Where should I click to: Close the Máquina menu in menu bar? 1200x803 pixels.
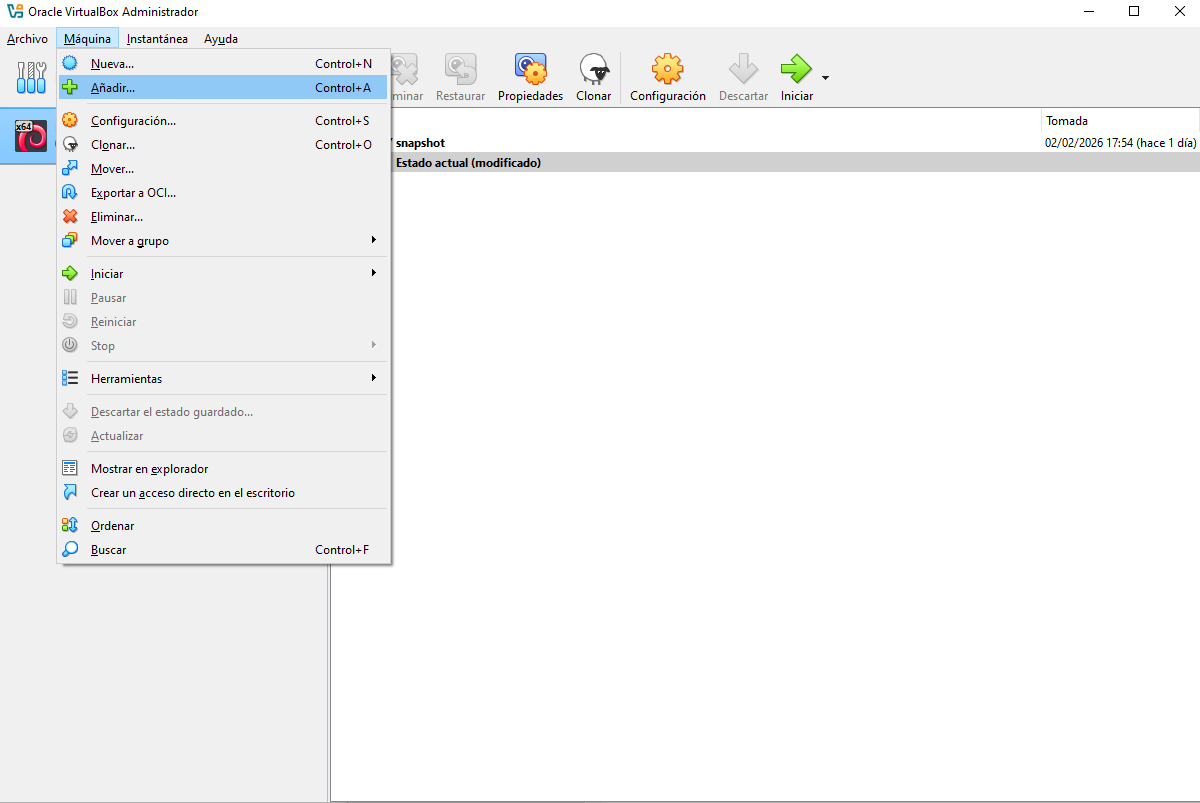(87, 39)
